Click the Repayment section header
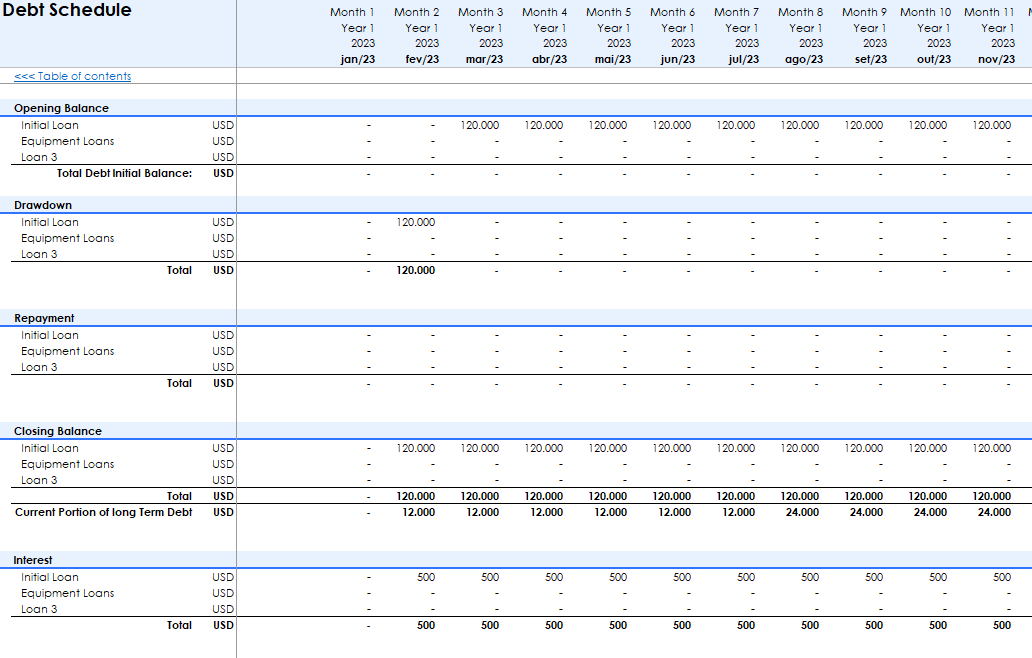The height and width of the screenshot is (658, 1032). (x=44, y=318)
